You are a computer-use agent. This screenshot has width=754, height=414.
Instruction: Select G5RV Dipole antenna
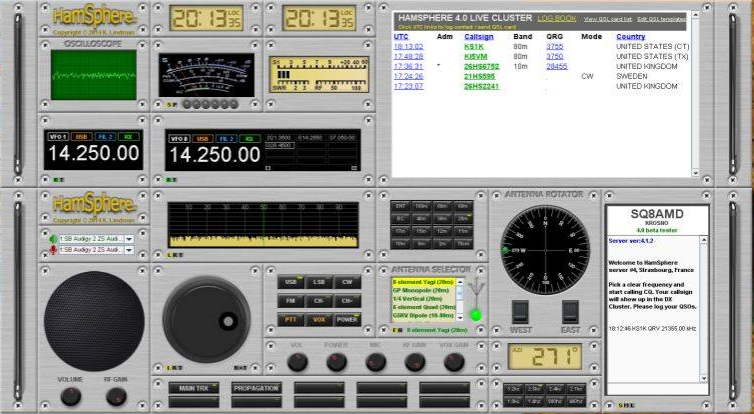click(x=424, y=316)
